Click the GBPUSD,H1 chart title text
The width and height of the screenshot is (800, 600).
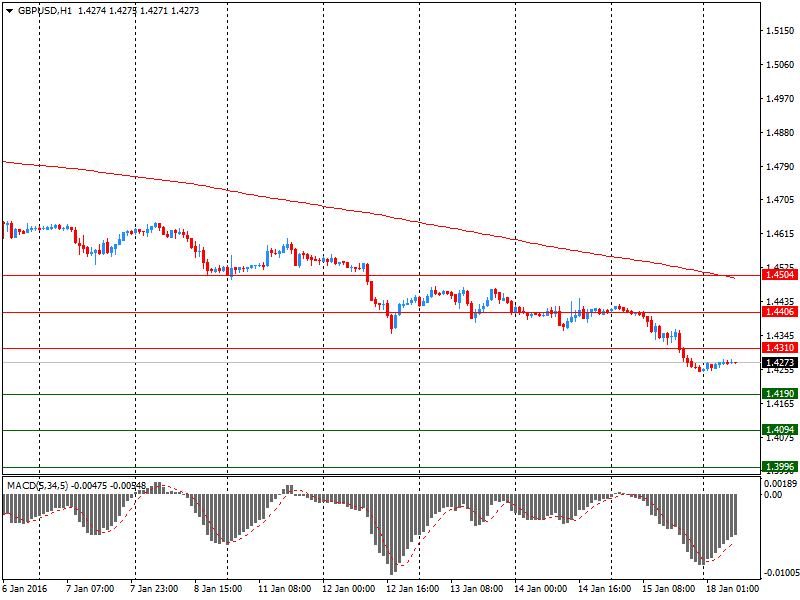click(45, 11)
